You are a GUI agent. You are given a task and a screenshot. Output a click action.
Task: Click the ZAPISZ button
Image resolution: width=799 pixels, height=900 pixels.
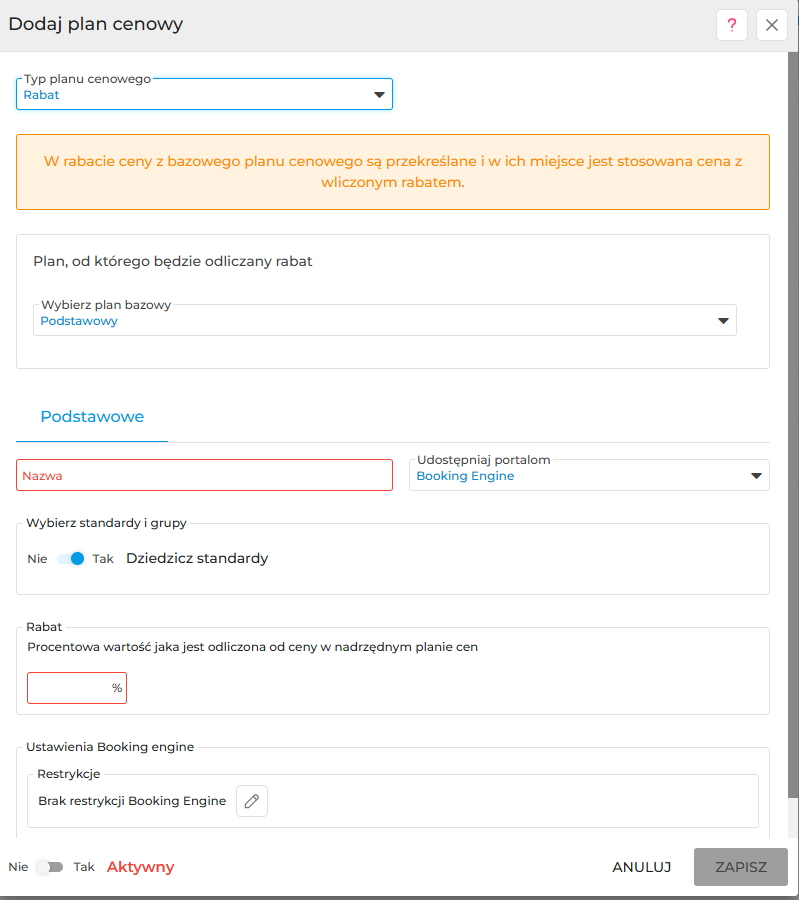[x=740, y=867]
